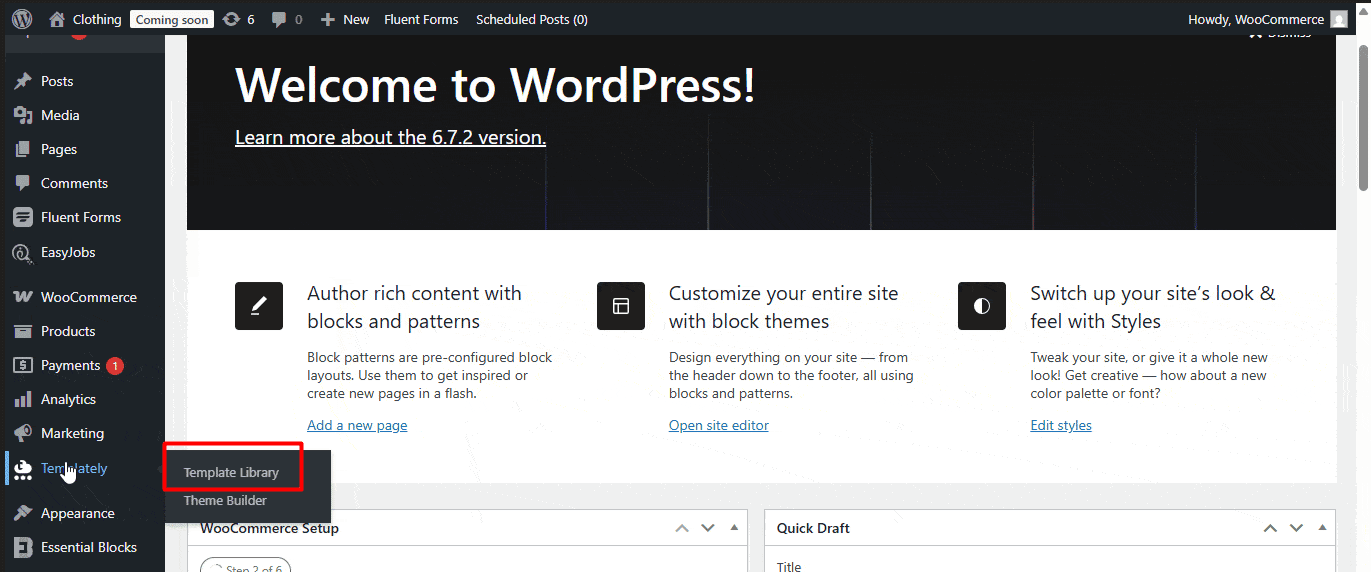This screenshot has width=1371, height=572.
Task: Open the WooCommerce sidebar menu label
Action: pos(89,297)
